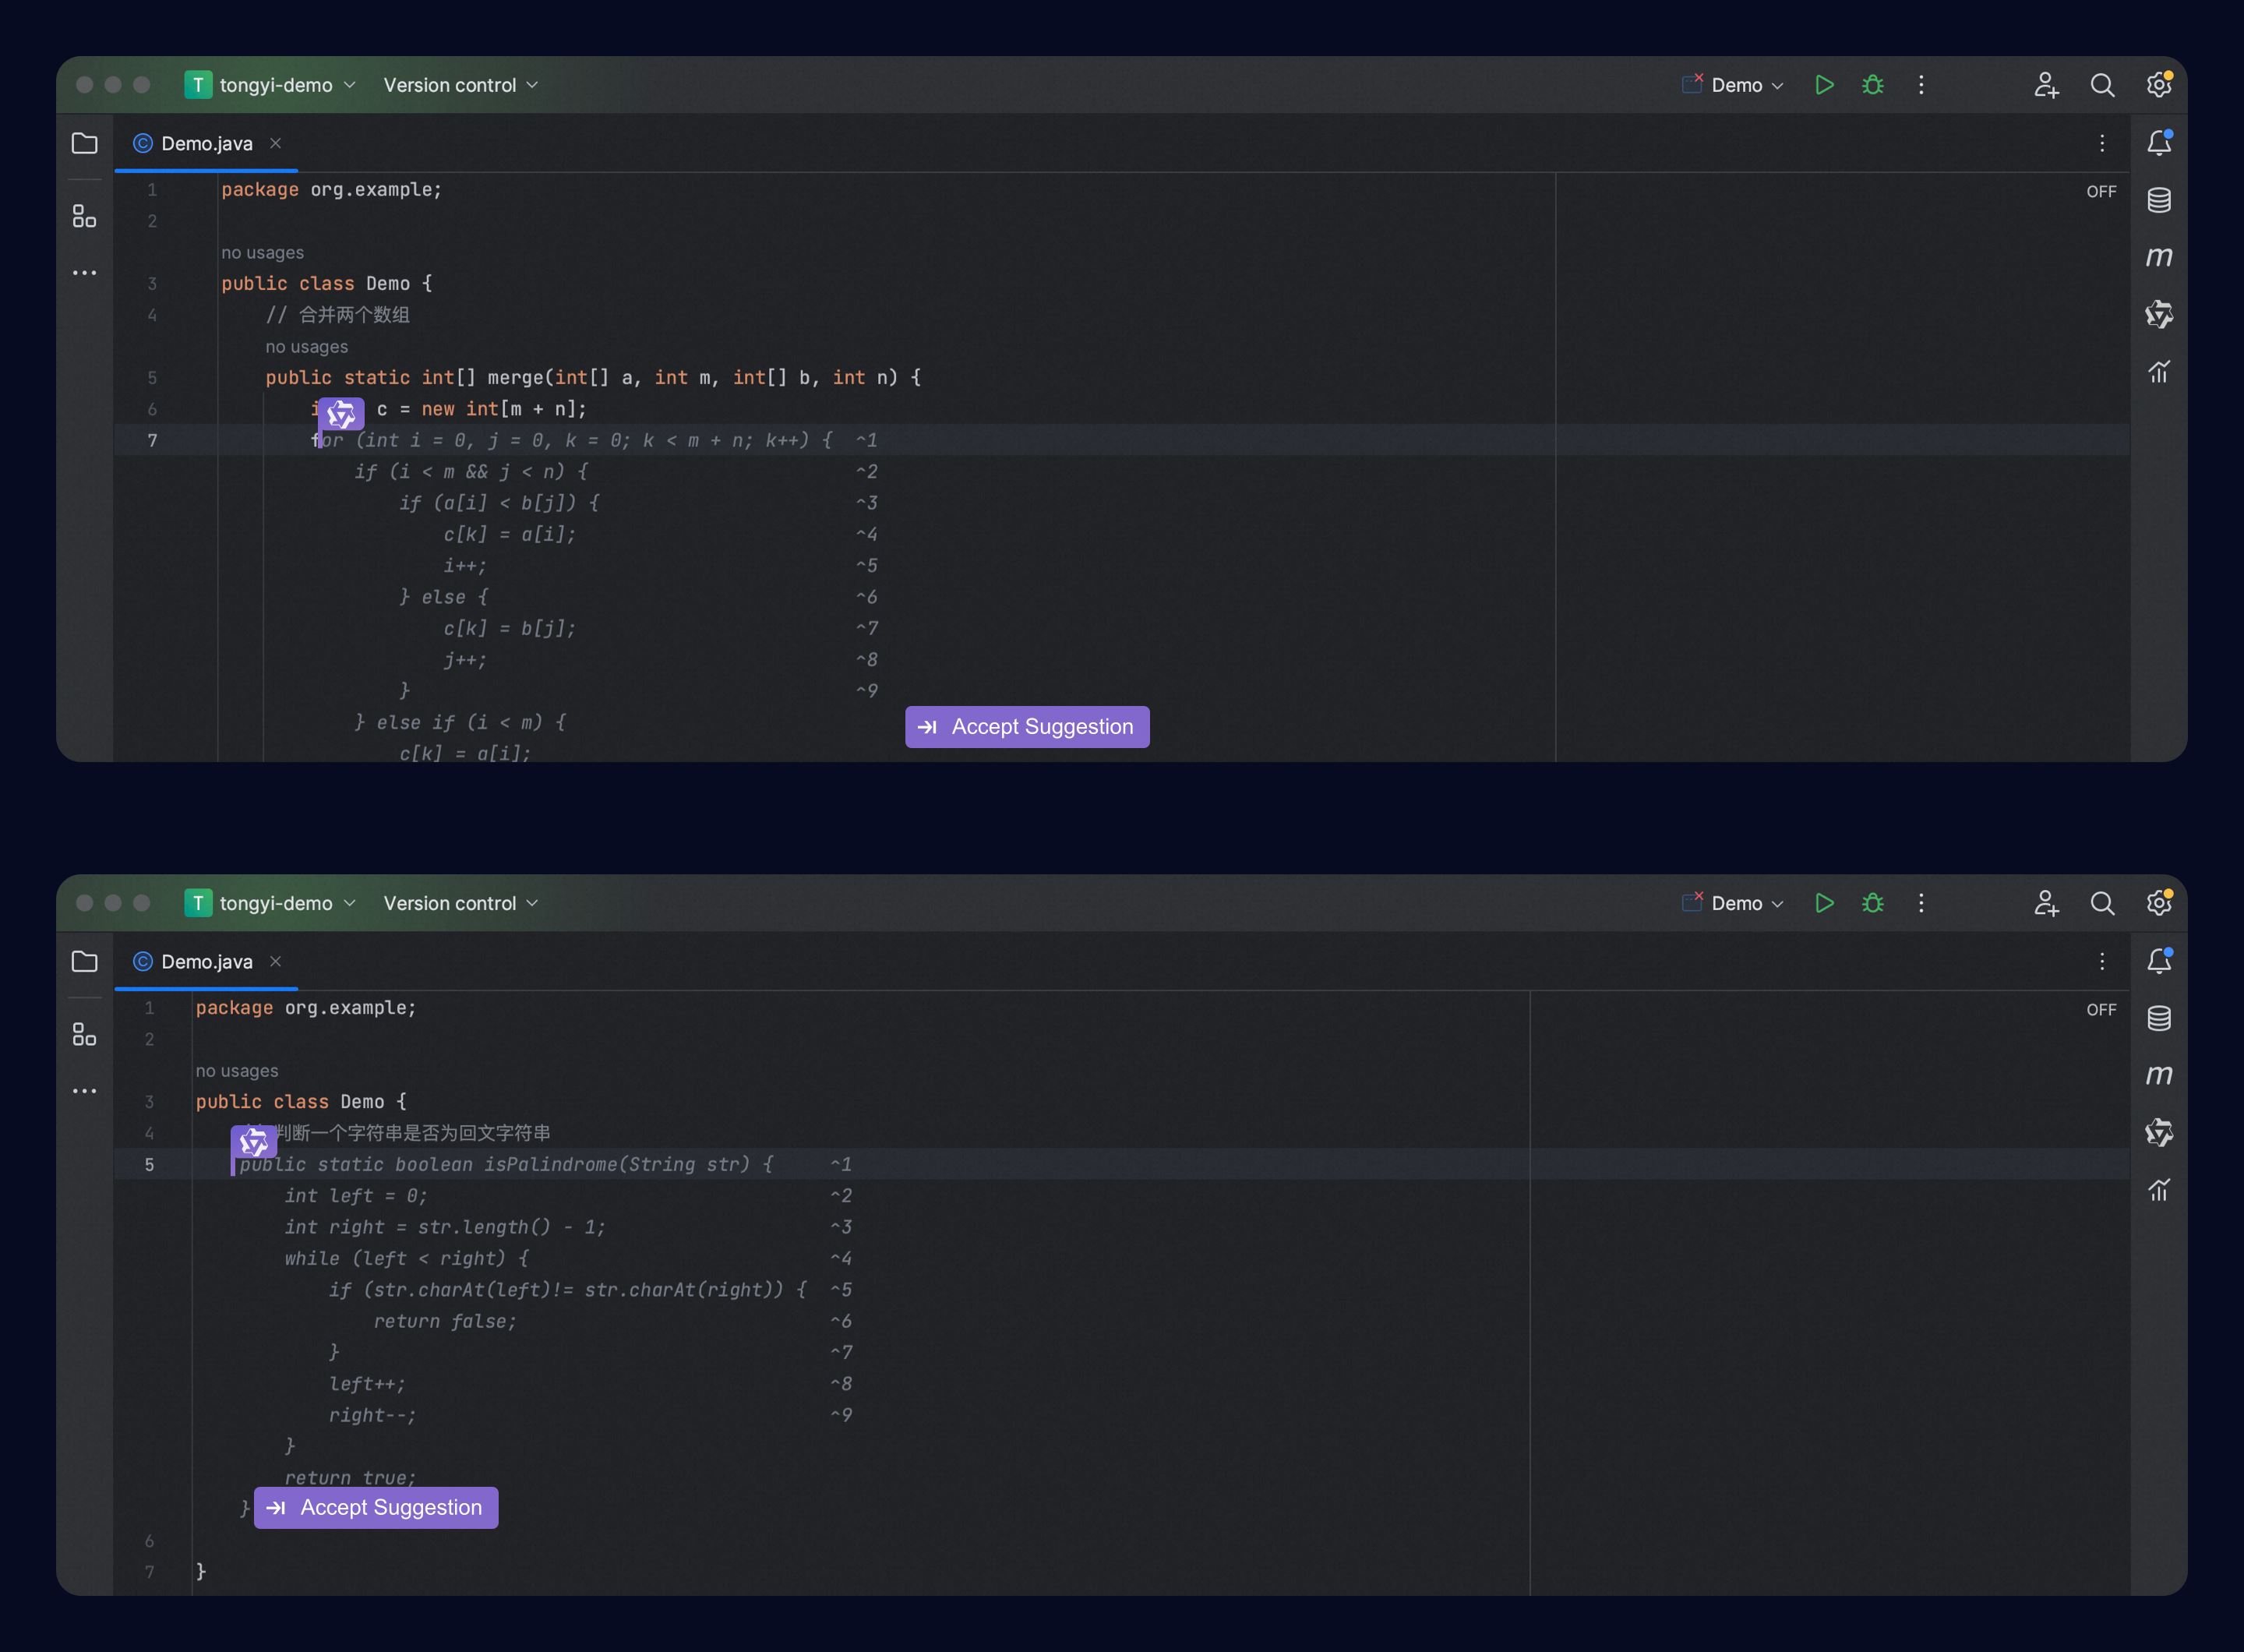Open Tongyi Lingma sidebar icon in bottom window
Screen dimensions: 2244x1652
2159,1132
